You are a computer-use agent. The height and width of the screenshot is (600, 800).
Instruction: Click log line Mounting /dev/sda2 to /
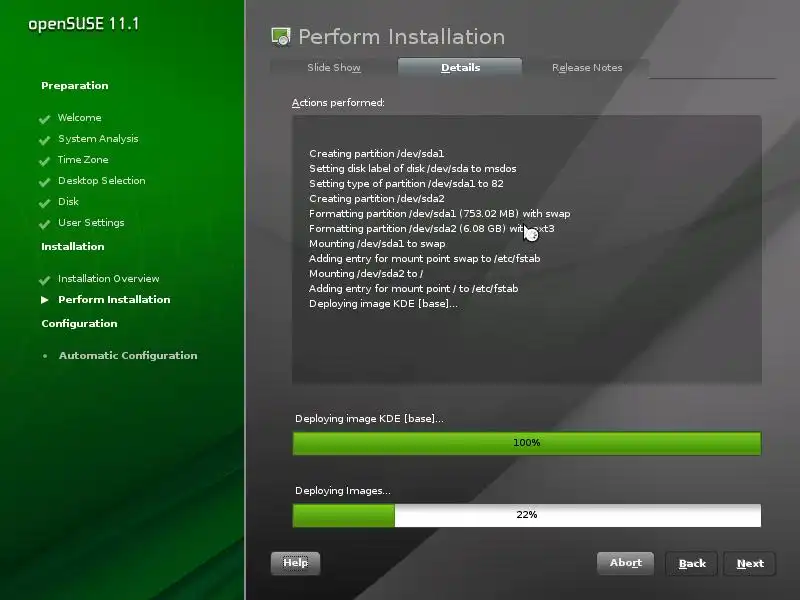366,273
